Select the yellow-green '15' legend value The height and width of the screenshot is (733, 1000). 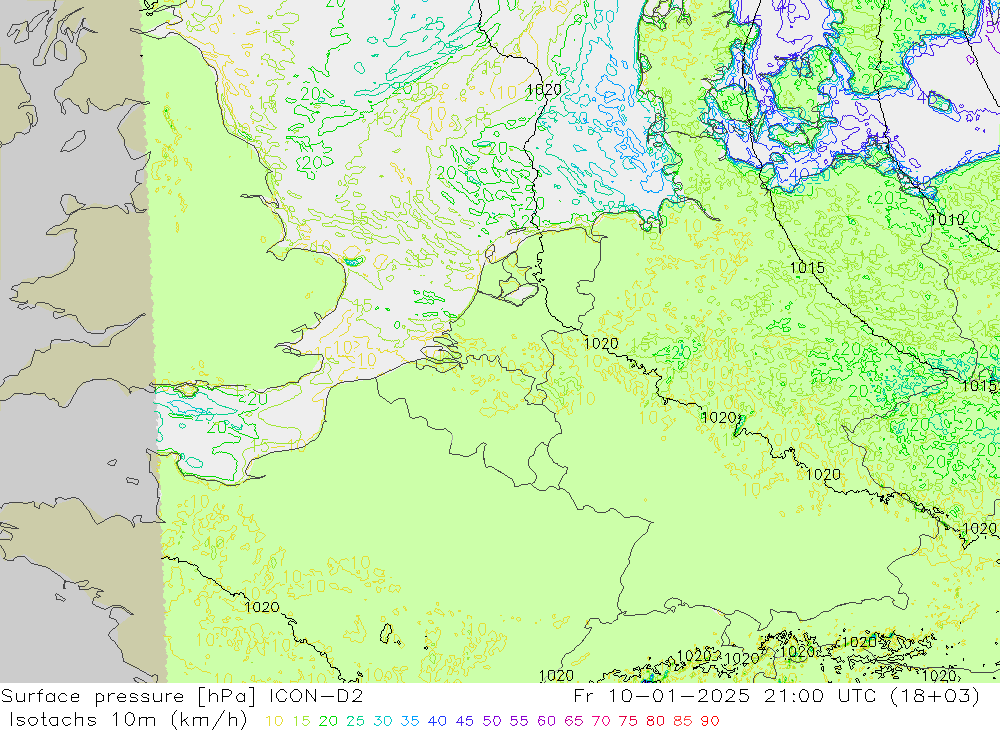pyautogui.click(x=302, y=721)
